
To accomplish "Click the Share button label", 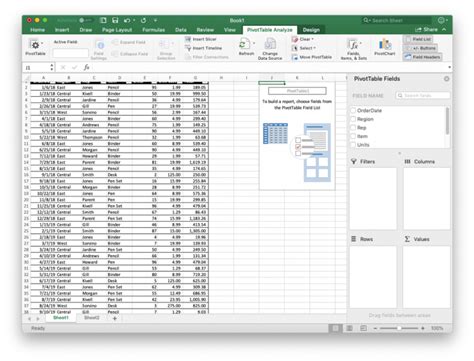I will 430,30.
